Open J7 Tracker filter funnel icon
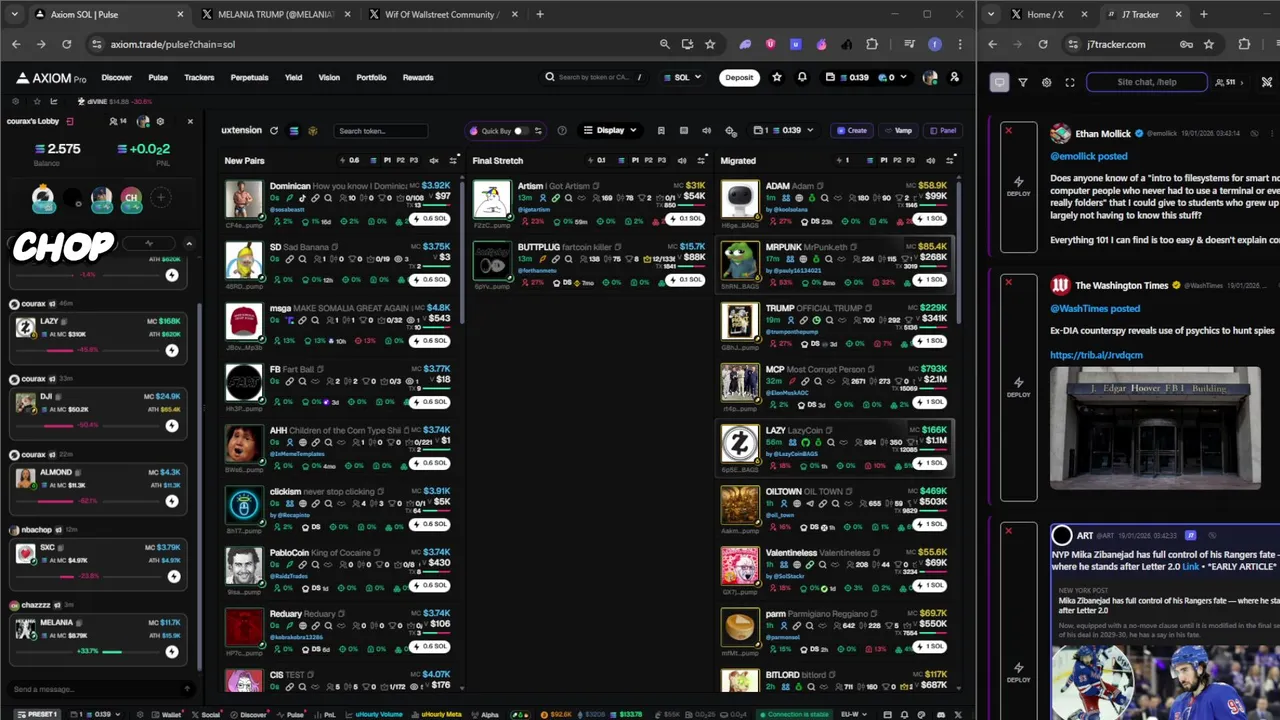The height and width of the screenshot is (720, 1280). tap(1023, 82)
